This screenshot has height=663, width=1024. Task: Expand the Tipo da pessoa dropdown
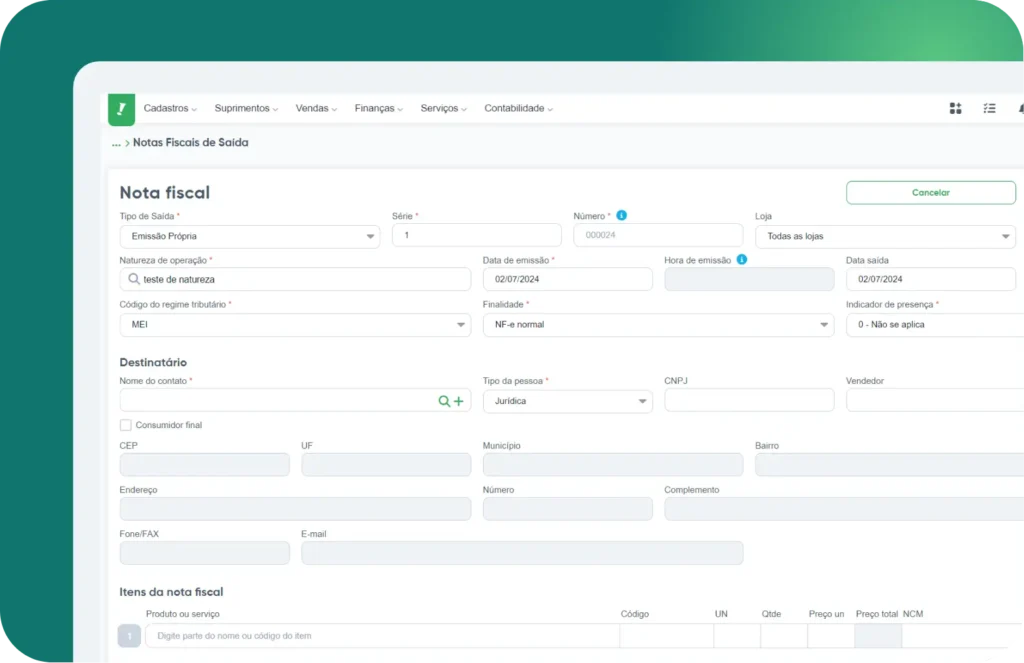[x=567, y=401]
